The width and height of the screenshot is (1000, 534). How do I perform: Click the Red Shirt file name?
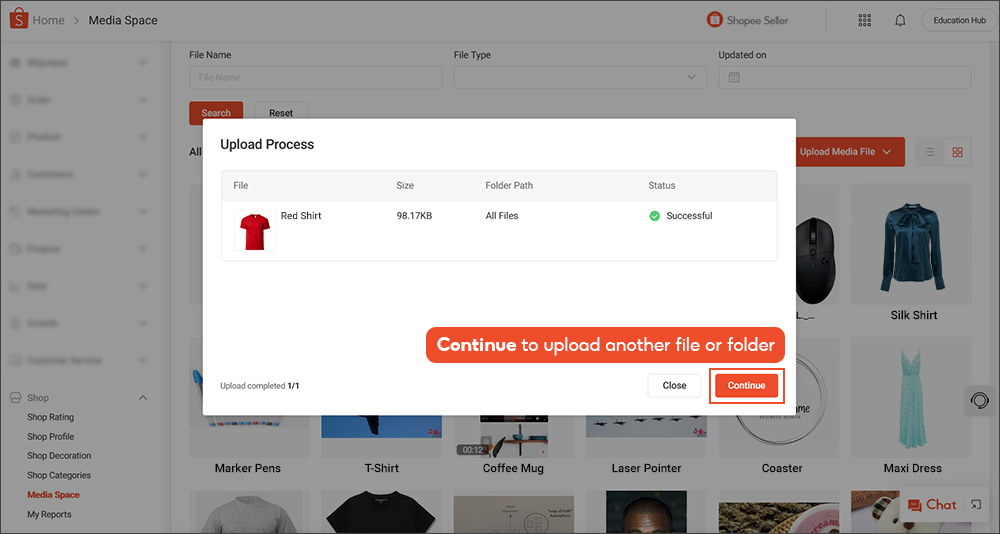tap(301, 216)
